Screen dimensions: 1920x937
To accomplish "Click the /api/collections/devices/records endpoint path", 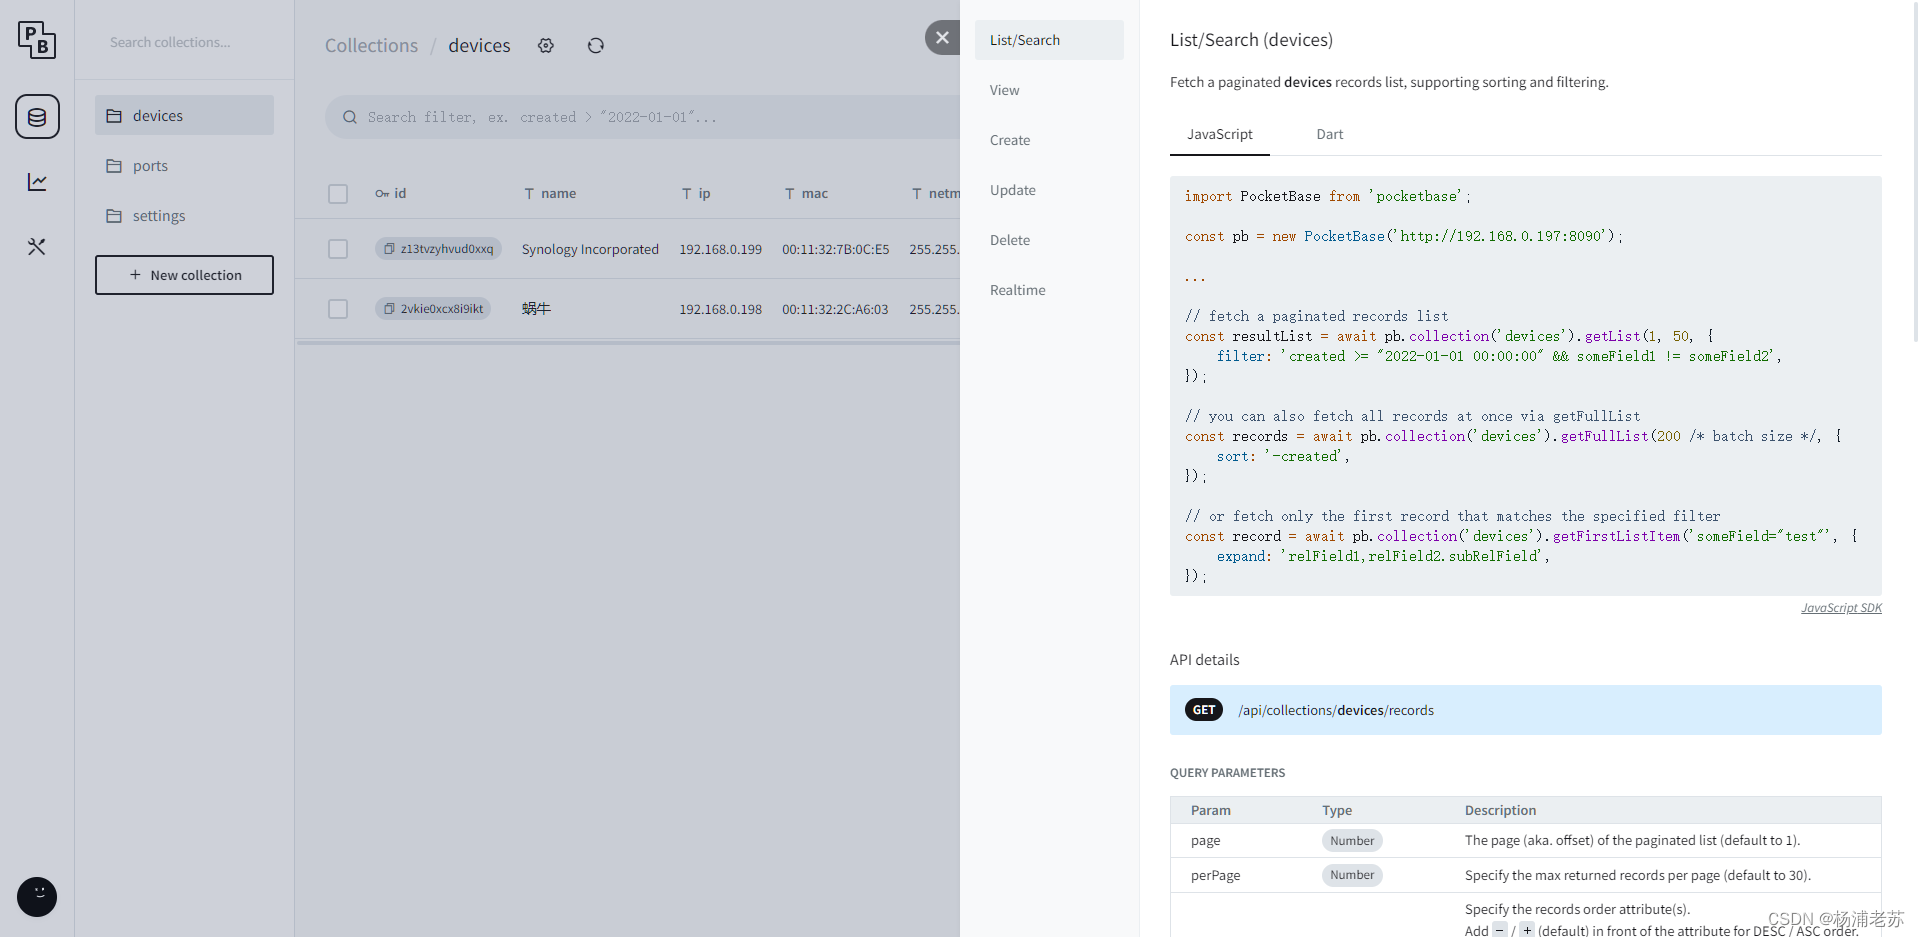I will pos(1336,710).
